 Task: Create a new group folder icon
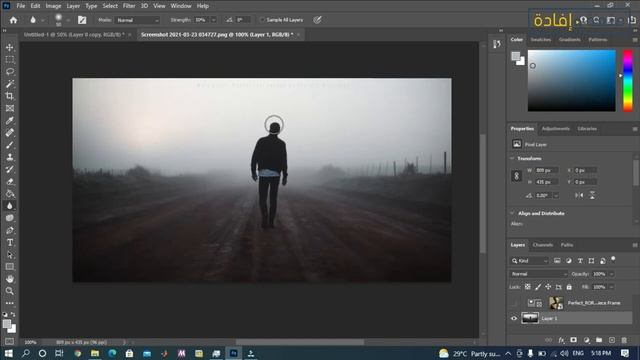599,340
